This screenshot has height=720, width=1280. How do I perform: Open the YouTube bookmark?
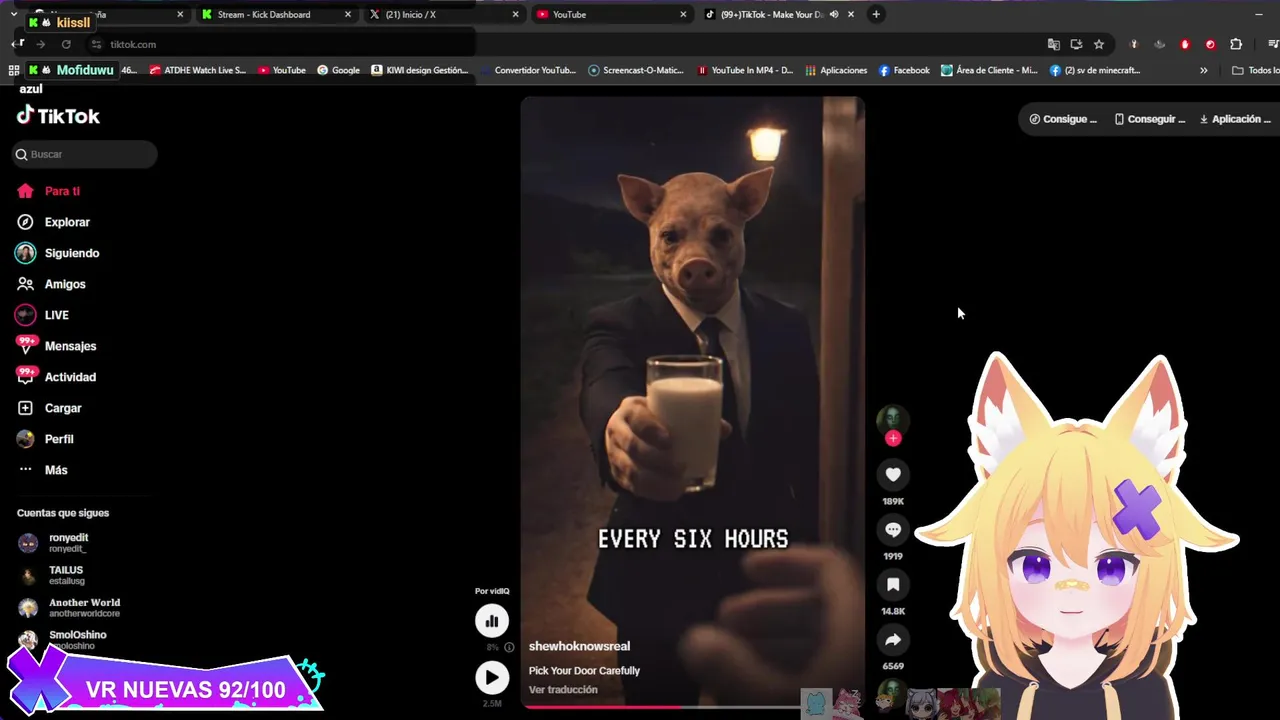[x=282, y=71]
